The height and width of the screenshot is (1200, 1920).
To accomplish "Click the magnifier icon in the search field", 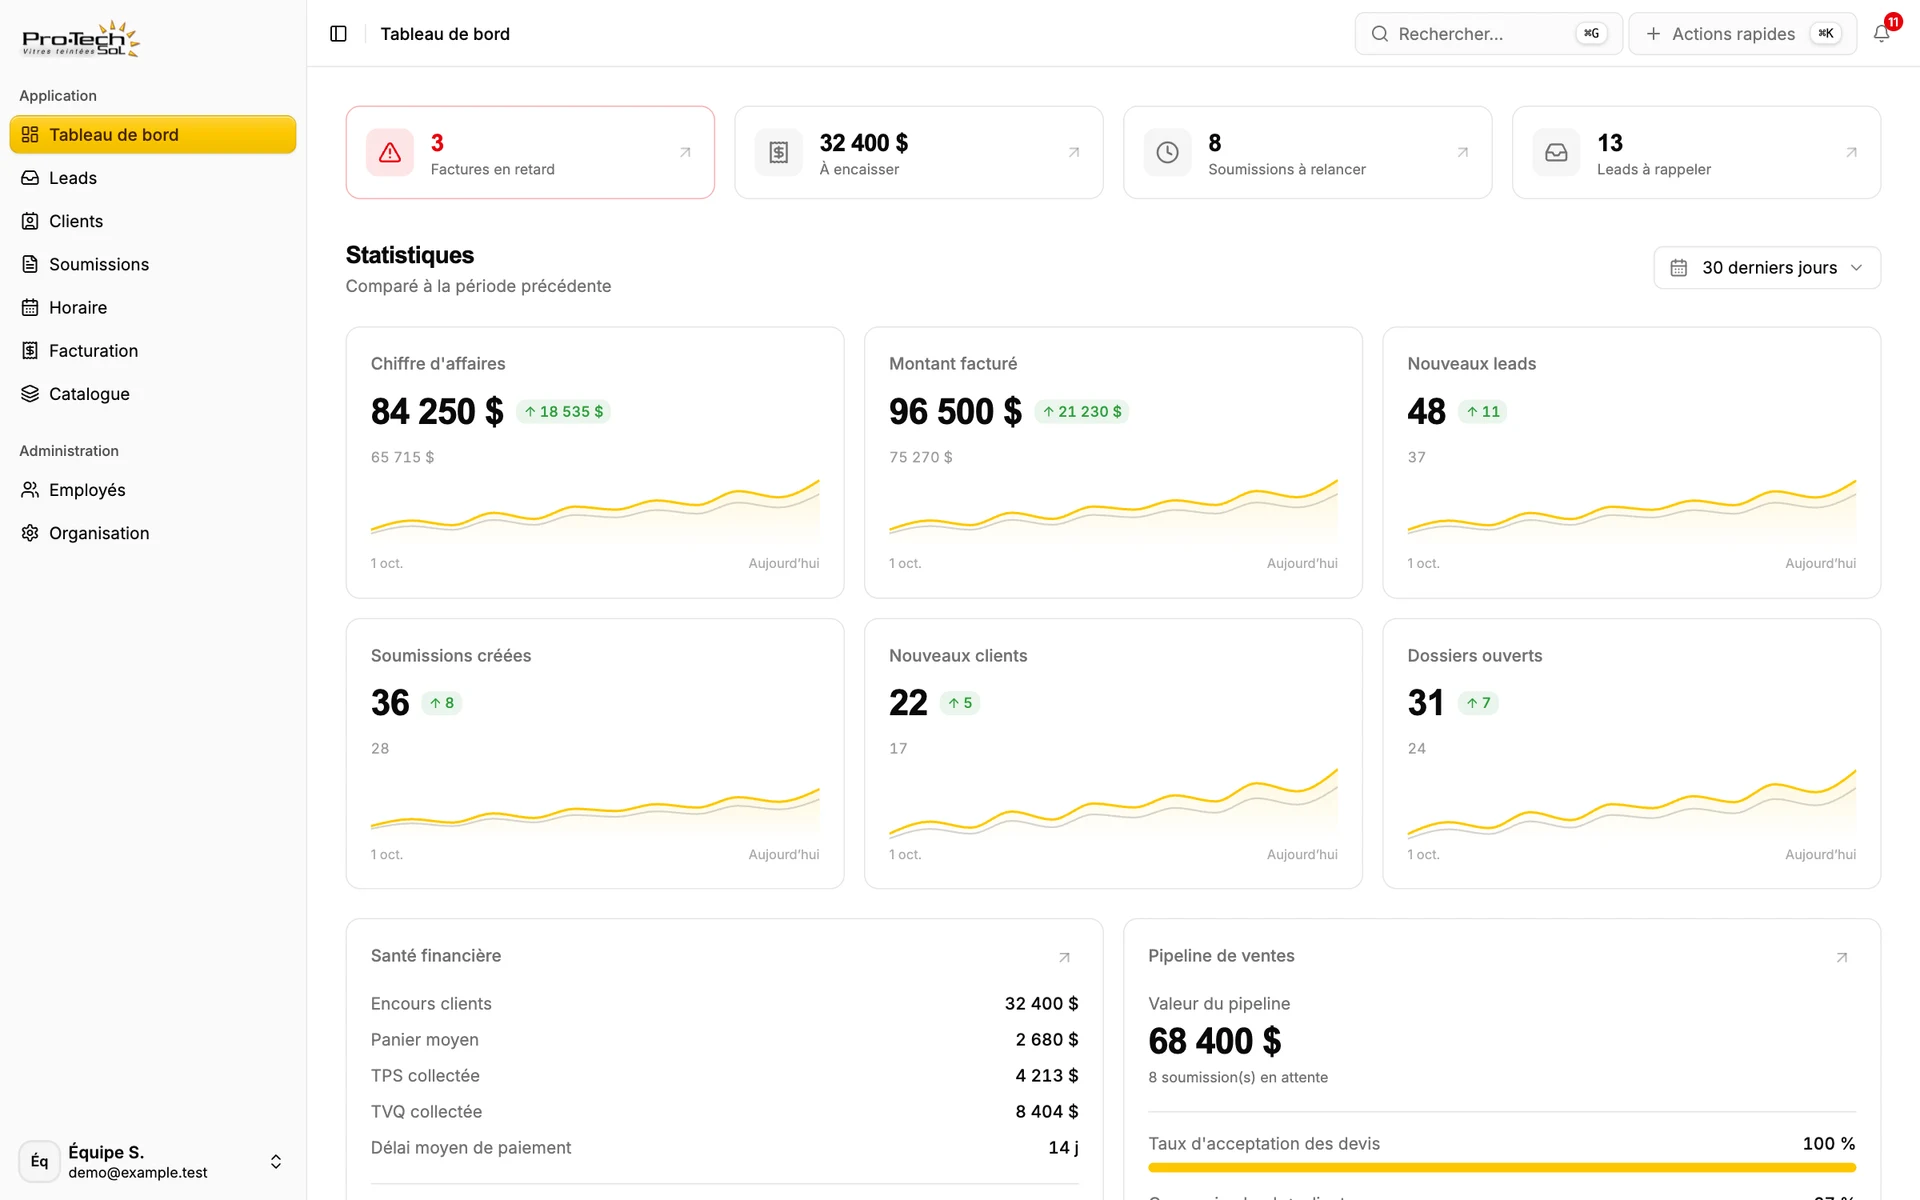I will pos(1380,34).
